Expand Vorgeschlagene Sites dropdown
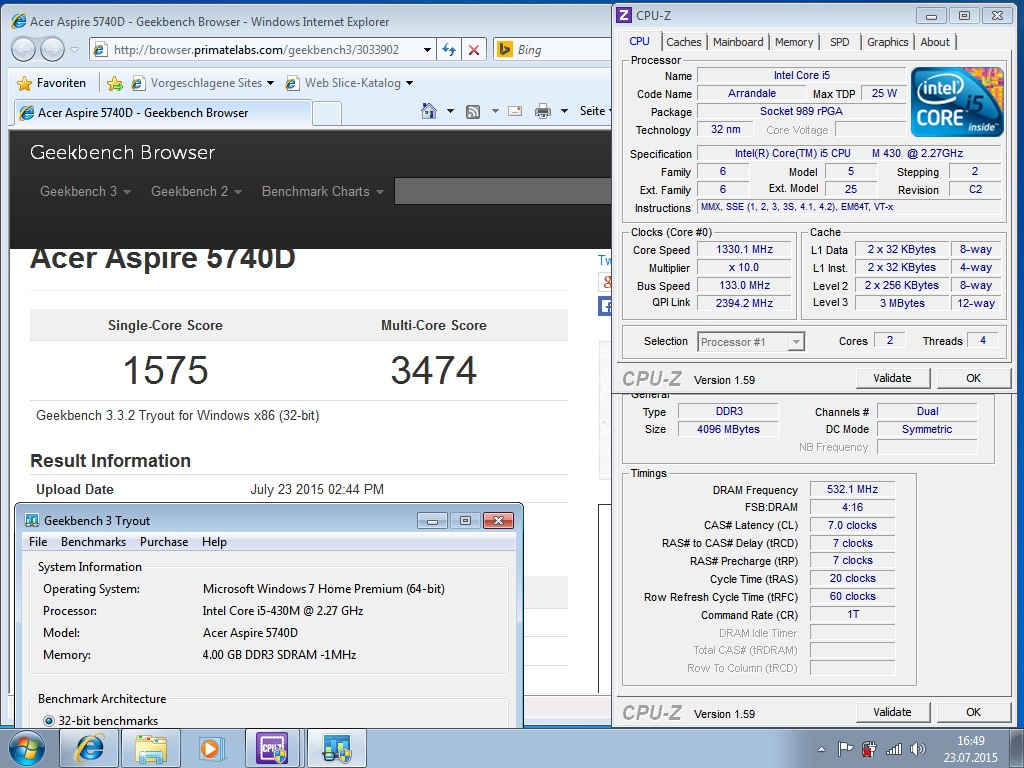The width and height of the screenshot is (1024, 768). 270,83
